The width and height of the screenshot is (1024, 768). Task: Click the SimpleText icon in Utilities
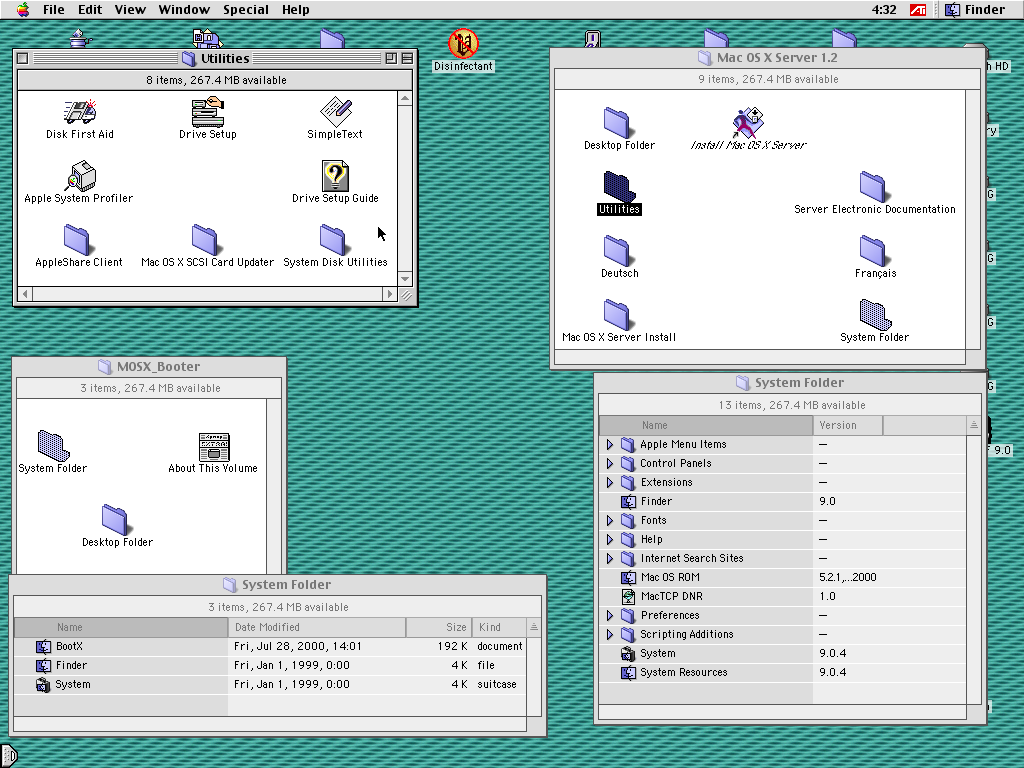click(x=336, y=112)
